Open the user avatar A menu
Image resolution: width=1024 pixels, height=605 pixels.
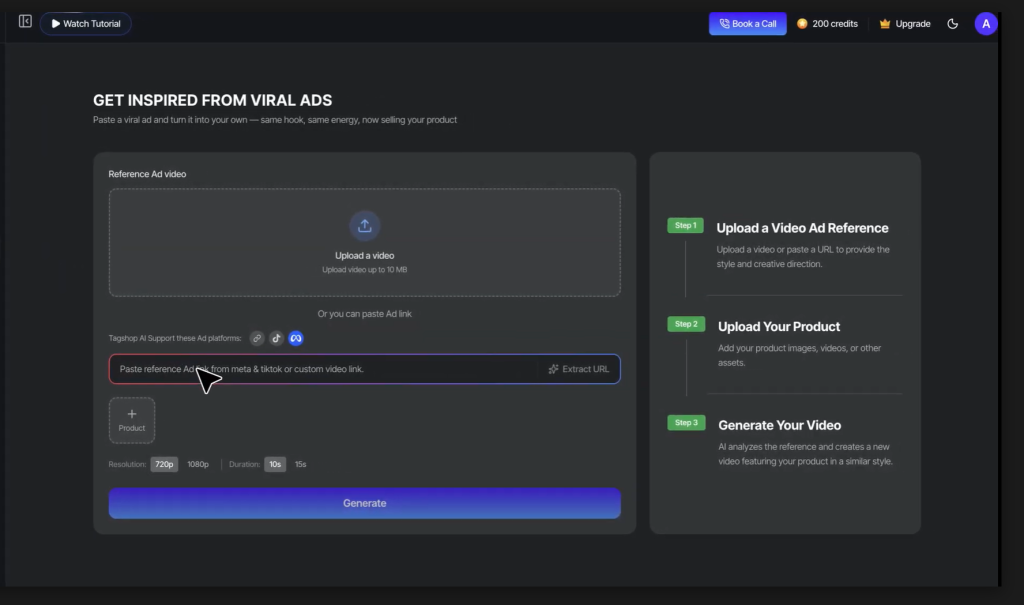pos(985,24)
